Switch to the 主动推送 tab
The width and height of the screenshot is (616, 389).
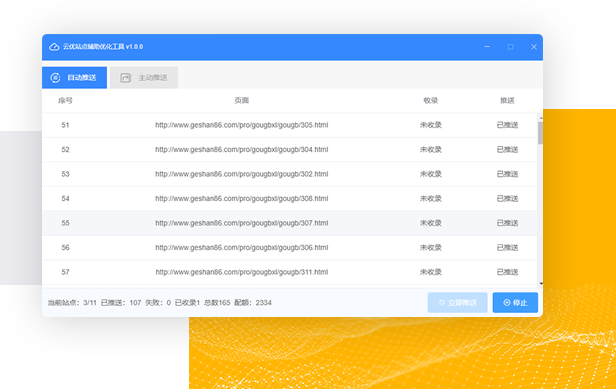point(144,78)
